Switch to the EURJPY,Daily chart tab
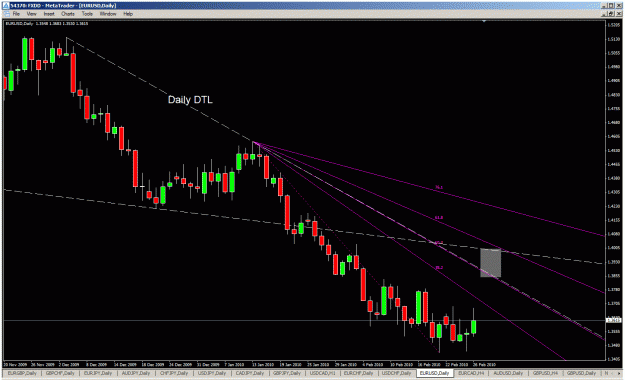This screenshot has width=625, height=380. tap(98, 373)
